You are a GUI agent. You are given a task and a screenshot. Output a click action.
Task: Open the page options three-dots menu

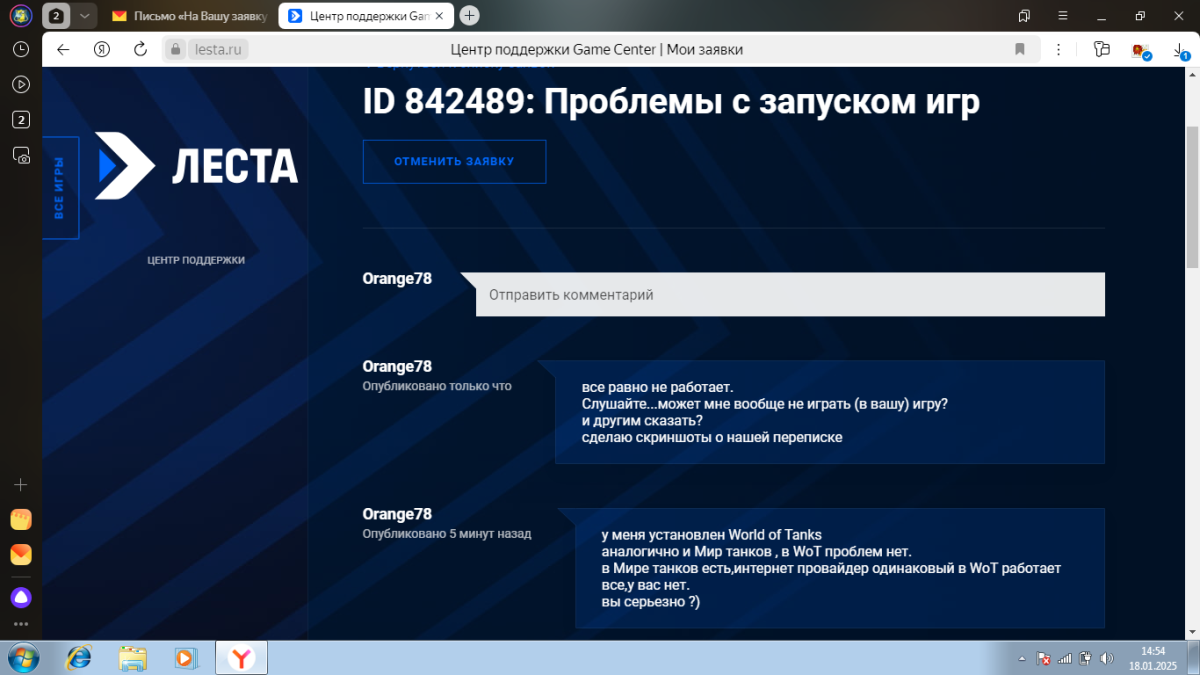point(1060,49)
